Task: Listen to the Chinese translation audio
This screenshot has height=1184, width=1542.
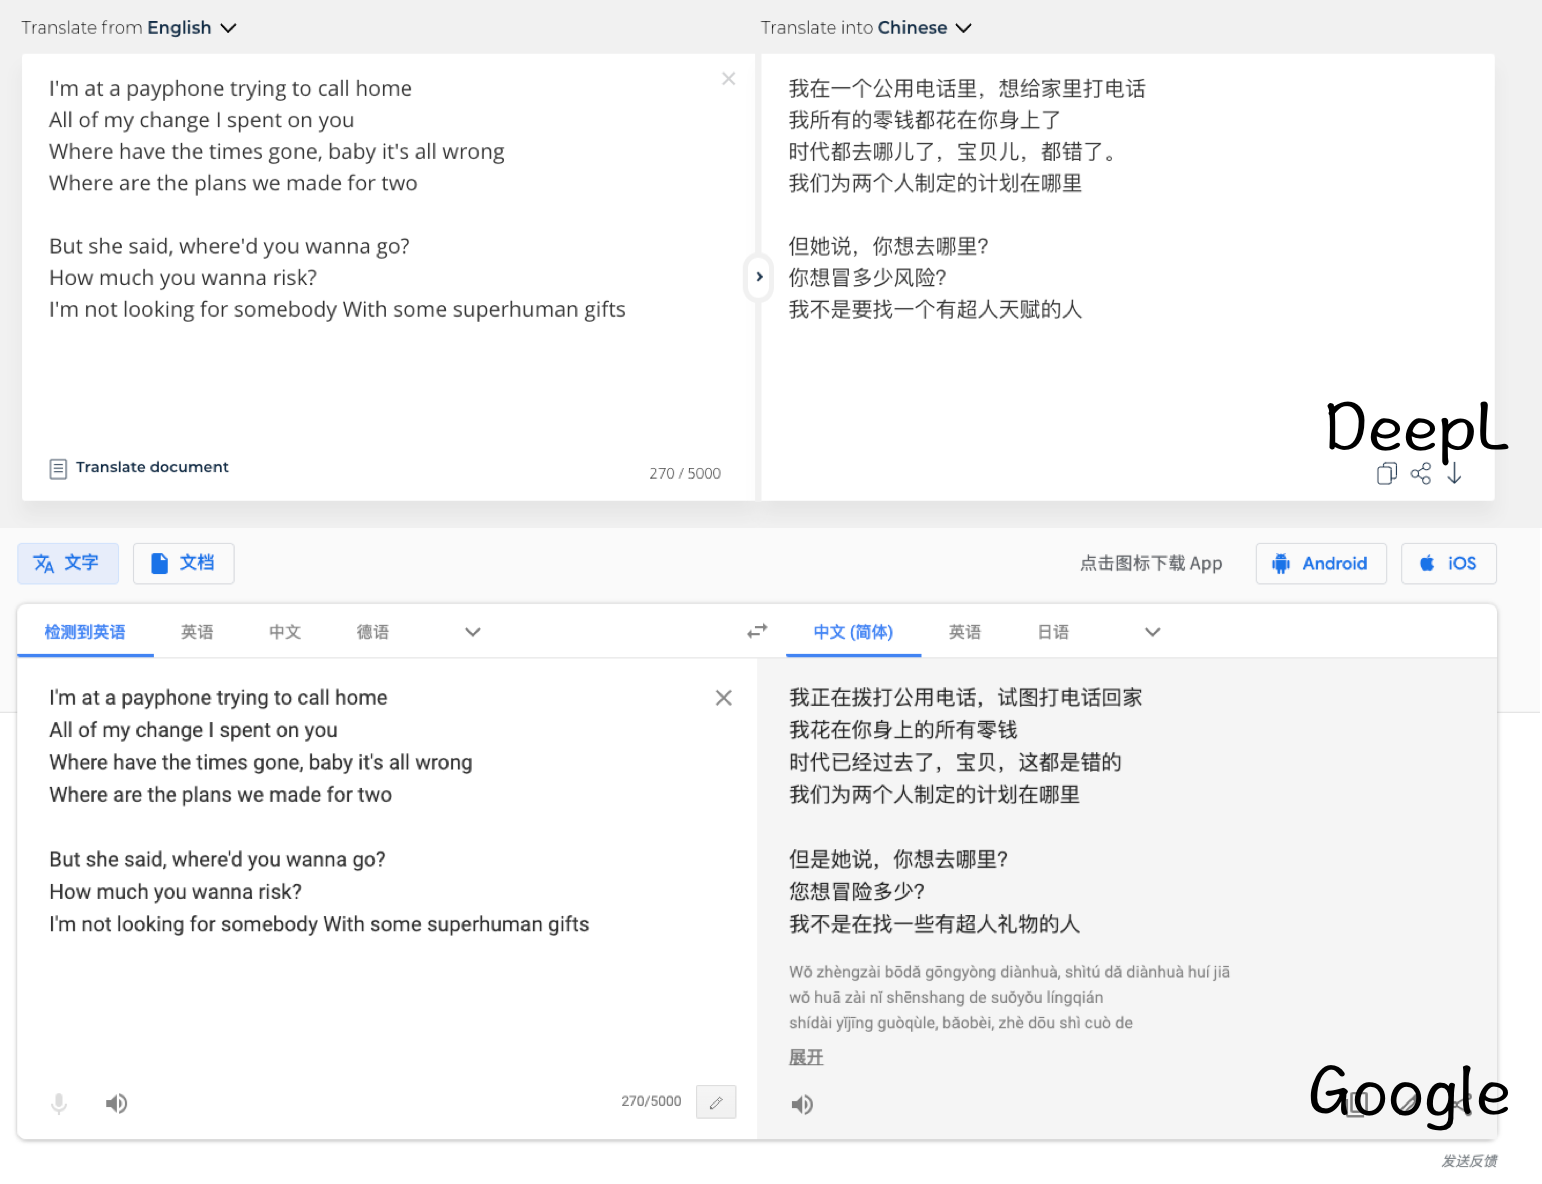Action: click(802, 1104)
